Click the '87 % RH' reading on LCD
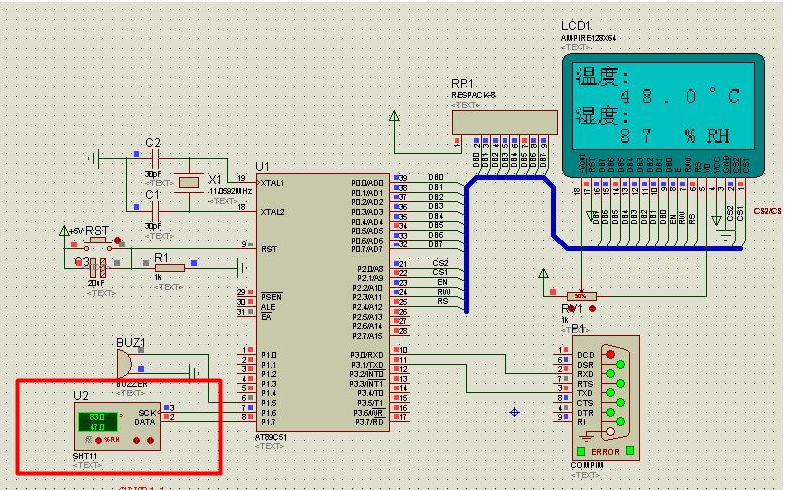Viewport: 785px width, 490px height. (674, 136)
